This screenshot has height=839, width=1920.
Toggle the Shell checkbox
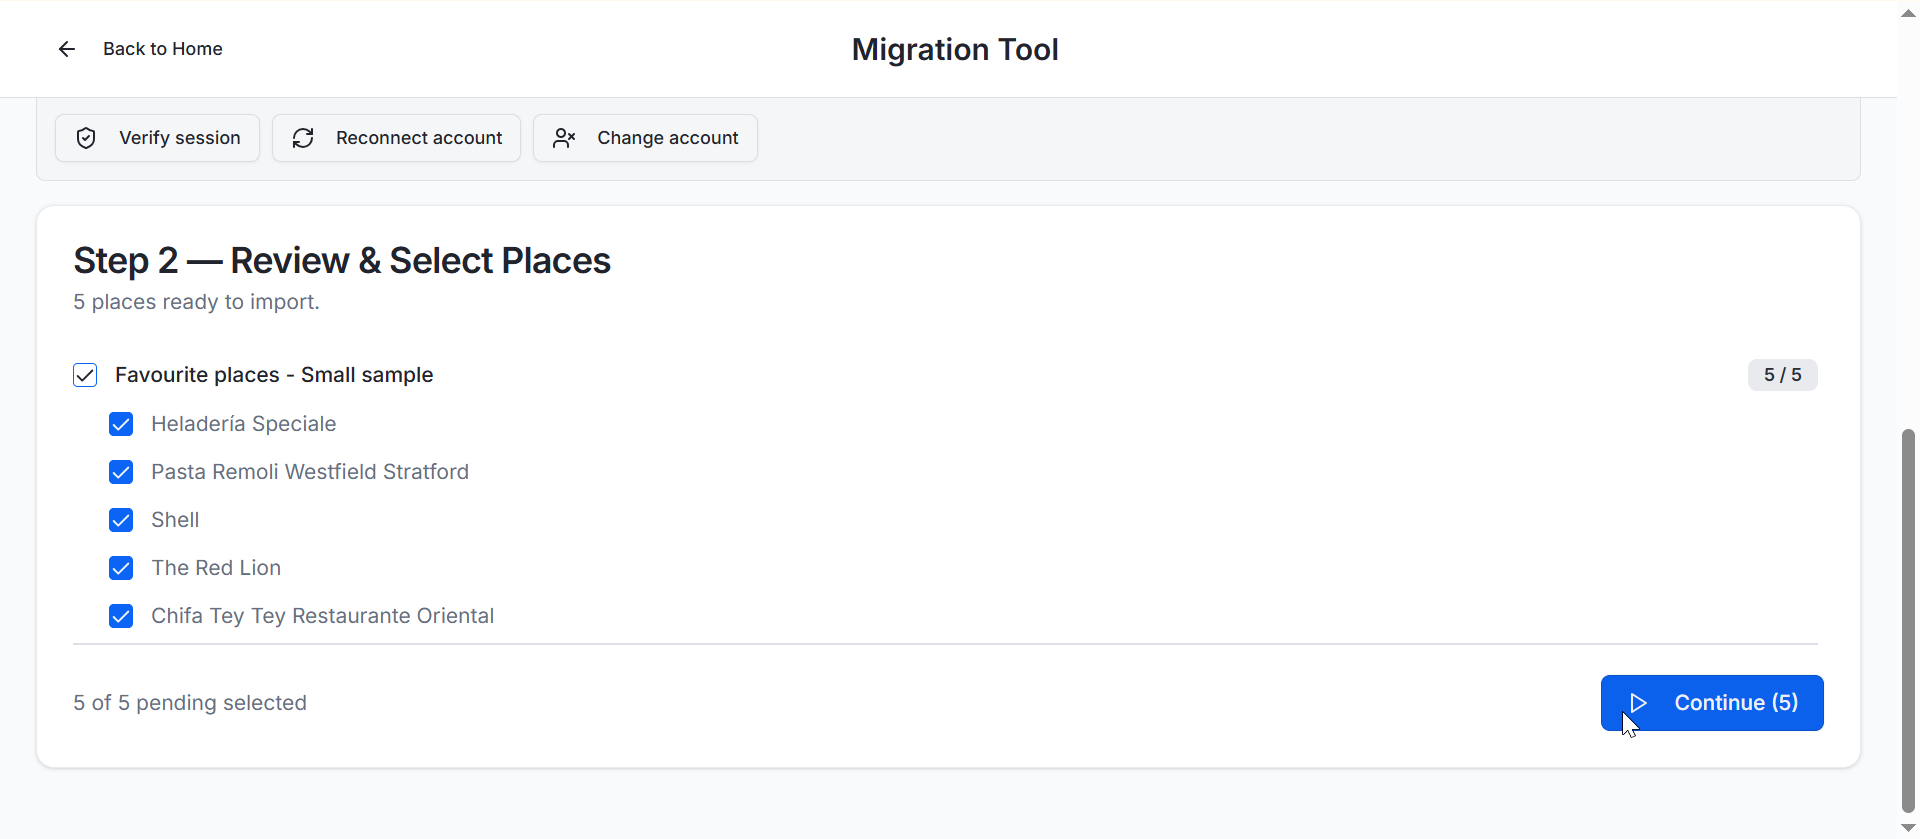point(121,520)
